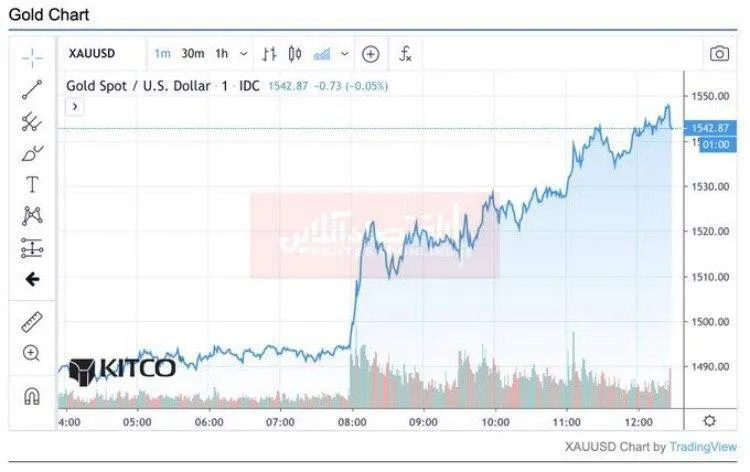Select the pitchfork drawing tool
The image size is (750, 472).
[32, 121]
